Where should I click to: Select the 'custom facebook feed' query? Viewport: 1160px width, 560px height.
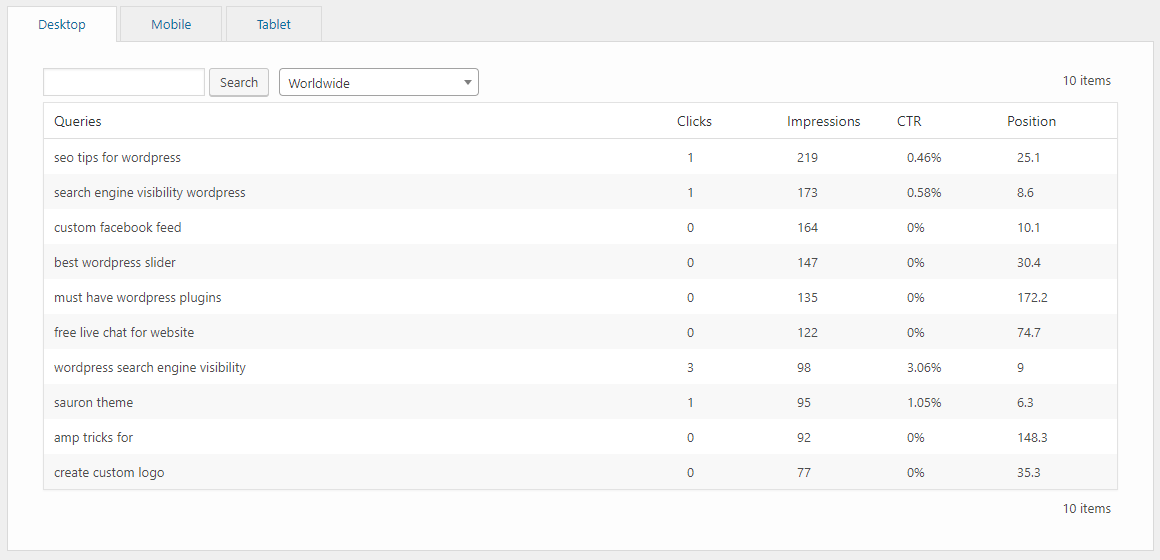(118, 227)
